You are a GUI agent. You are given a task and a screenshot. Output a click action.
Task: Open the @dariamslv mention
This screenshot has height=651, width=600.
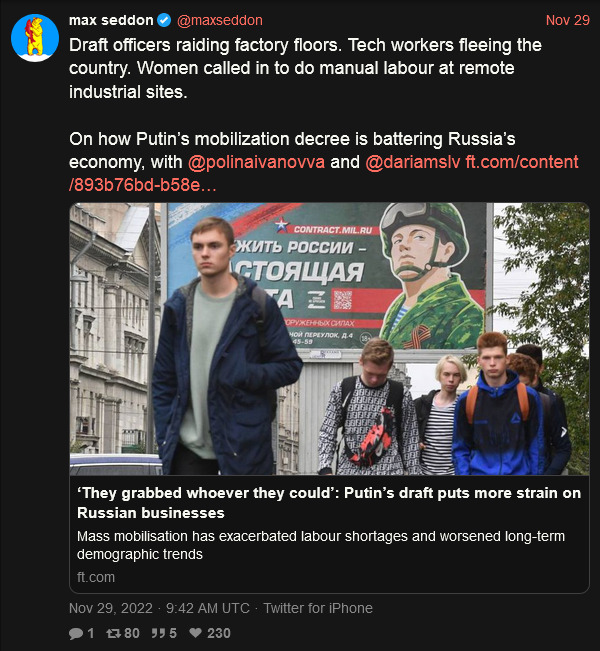pos(413,162)
